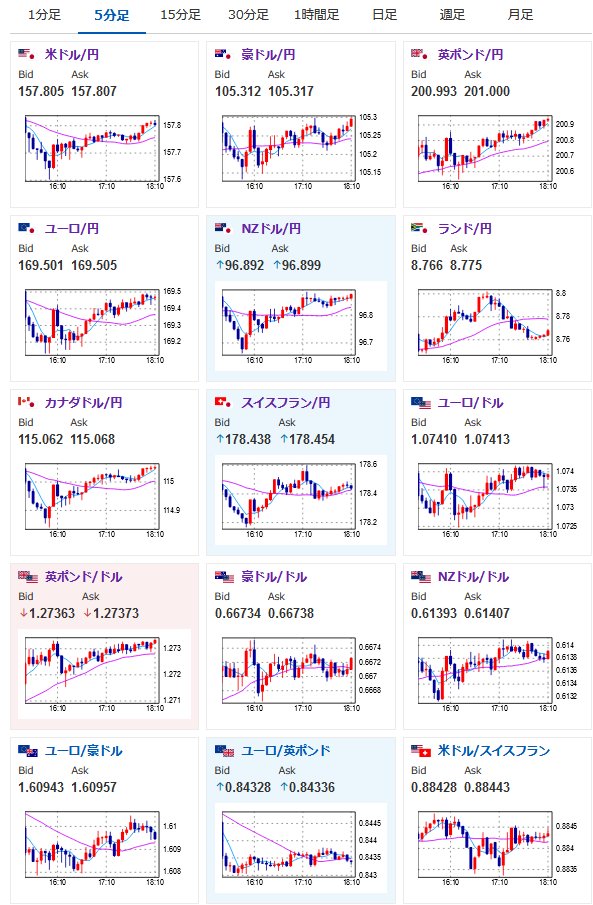Image resolution: width=593 pixels, height=905 pixels.
Task: Open the NZドル/円 pair link
Action: (271, 229)
